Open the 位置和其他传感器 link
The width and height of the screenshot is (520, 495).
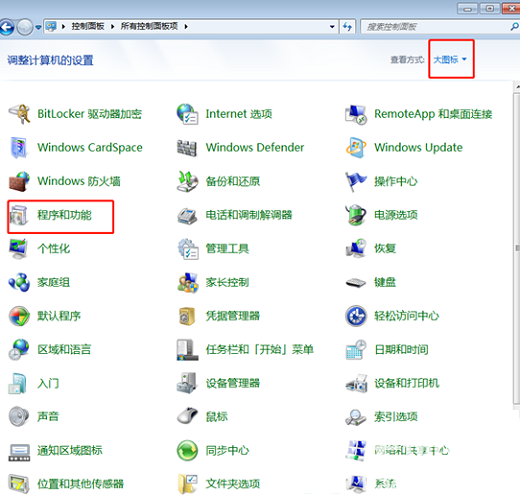[80, 484]
